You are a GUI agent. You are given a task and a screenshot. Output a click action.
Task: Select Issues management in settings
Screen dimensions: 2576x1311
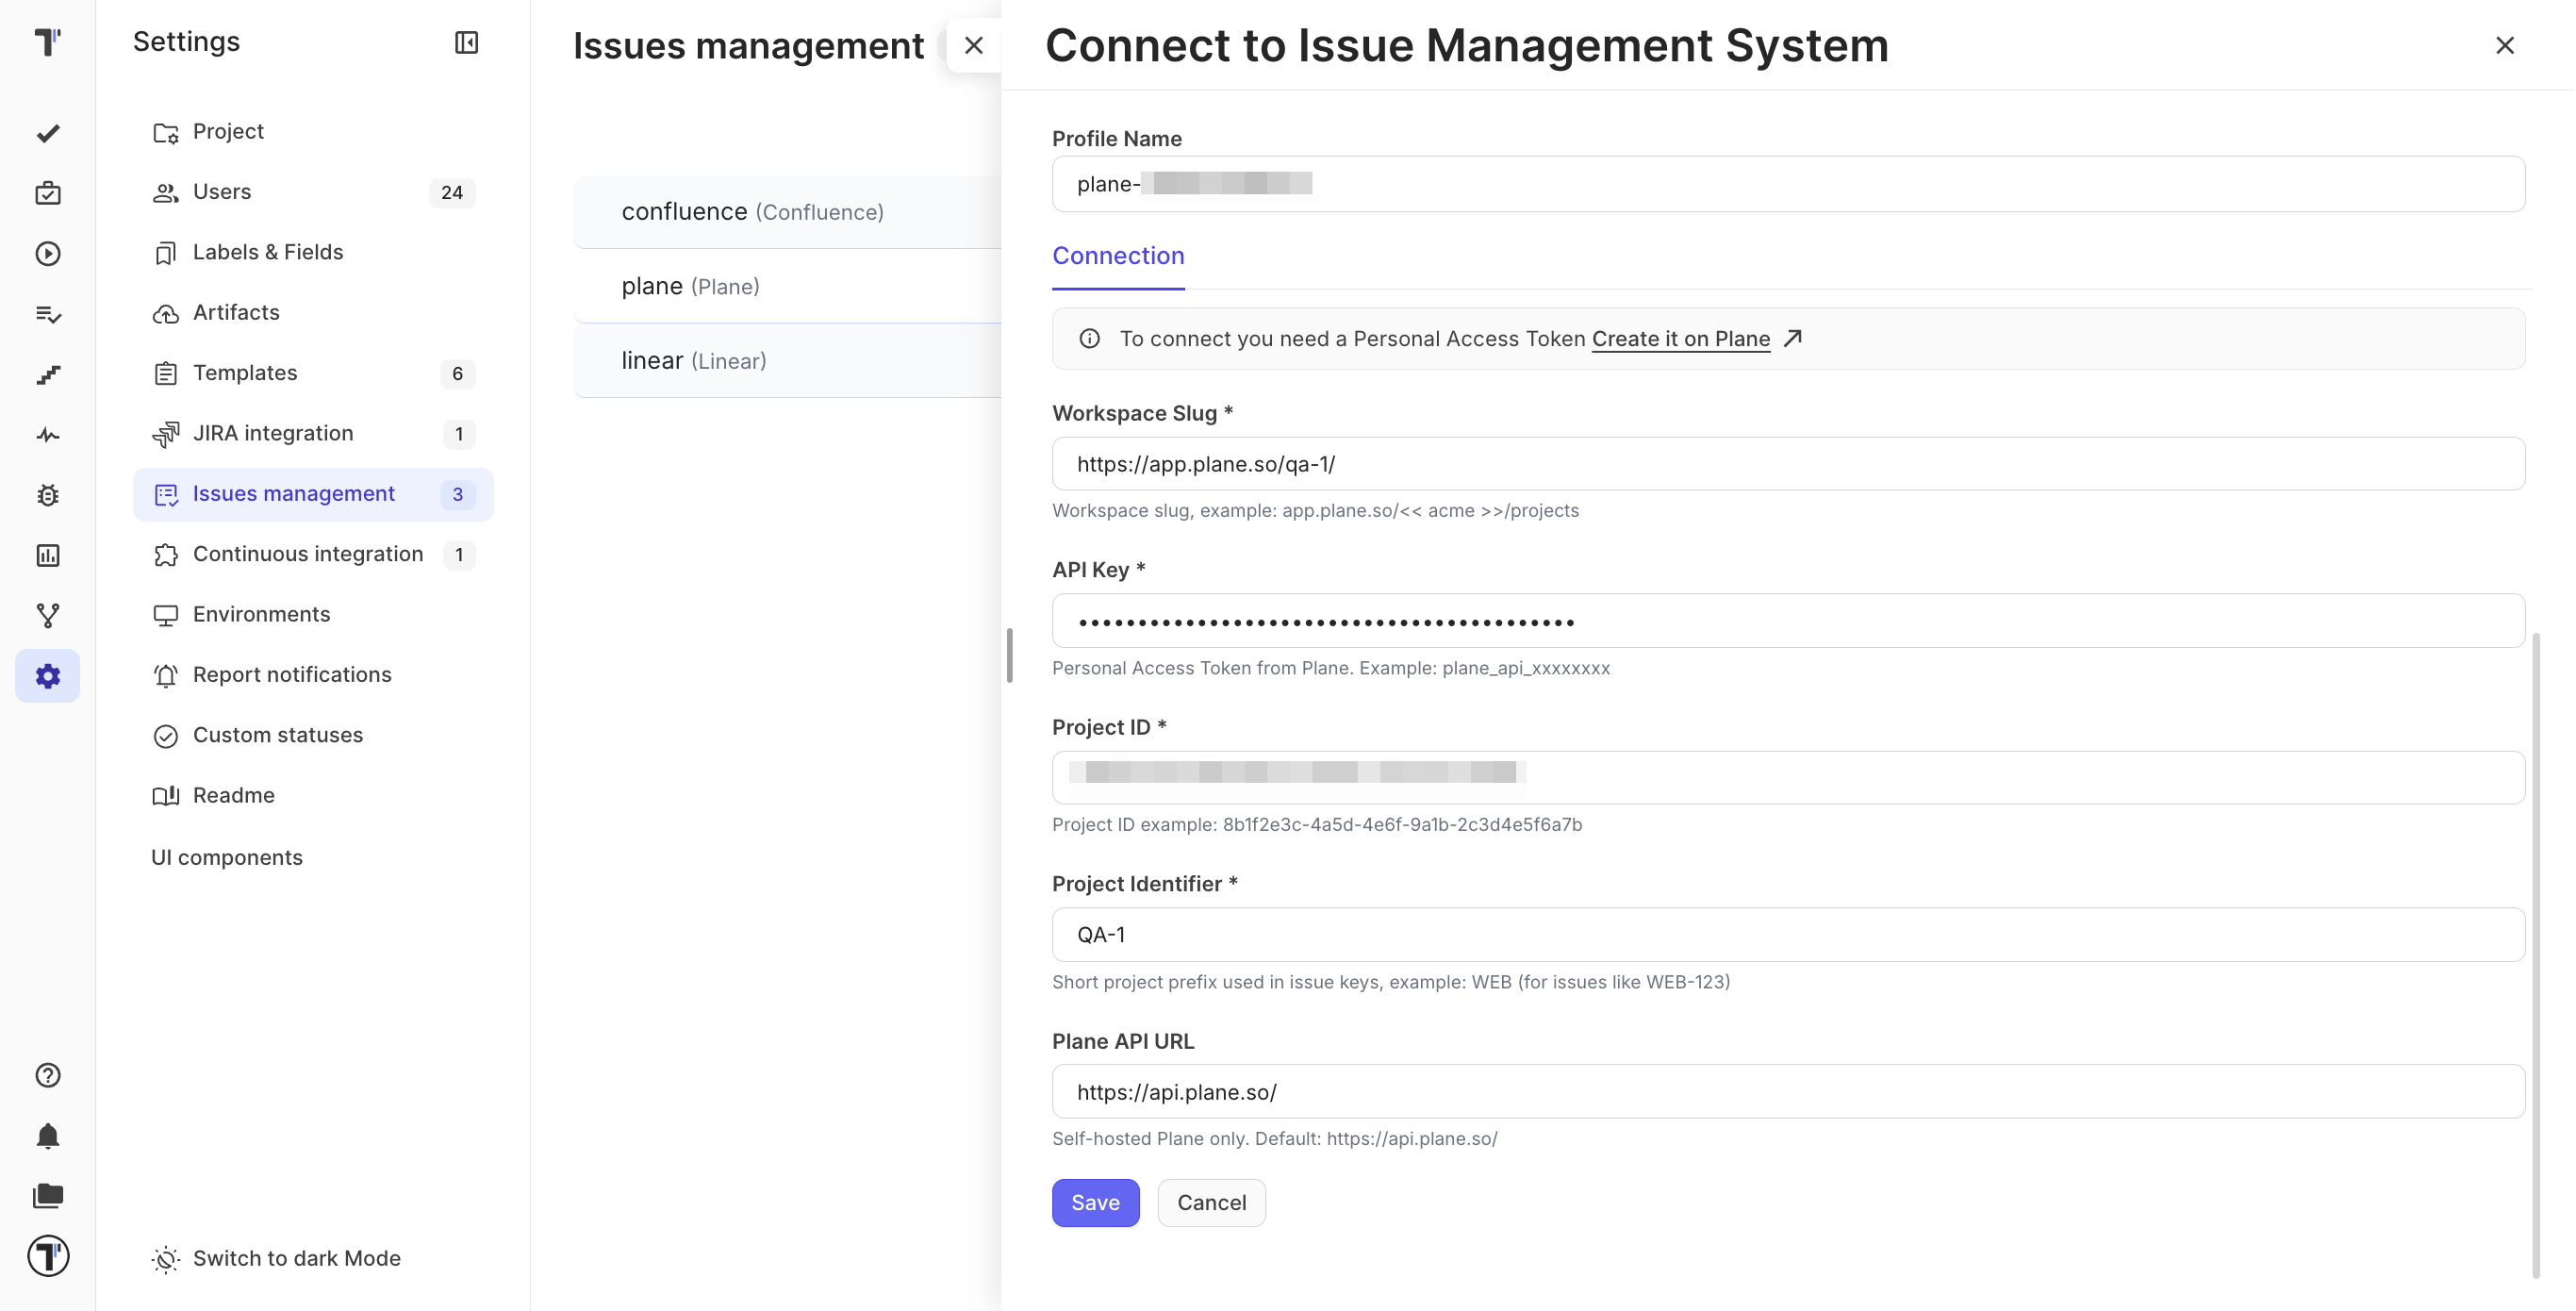(x=313, y=494)
